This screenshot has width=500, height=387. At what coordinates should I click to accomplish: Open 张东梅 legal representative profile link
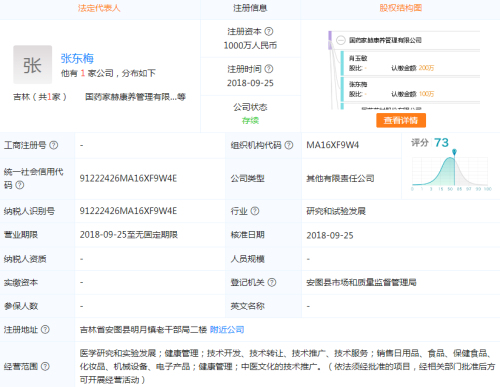click(x=77, y=58)
